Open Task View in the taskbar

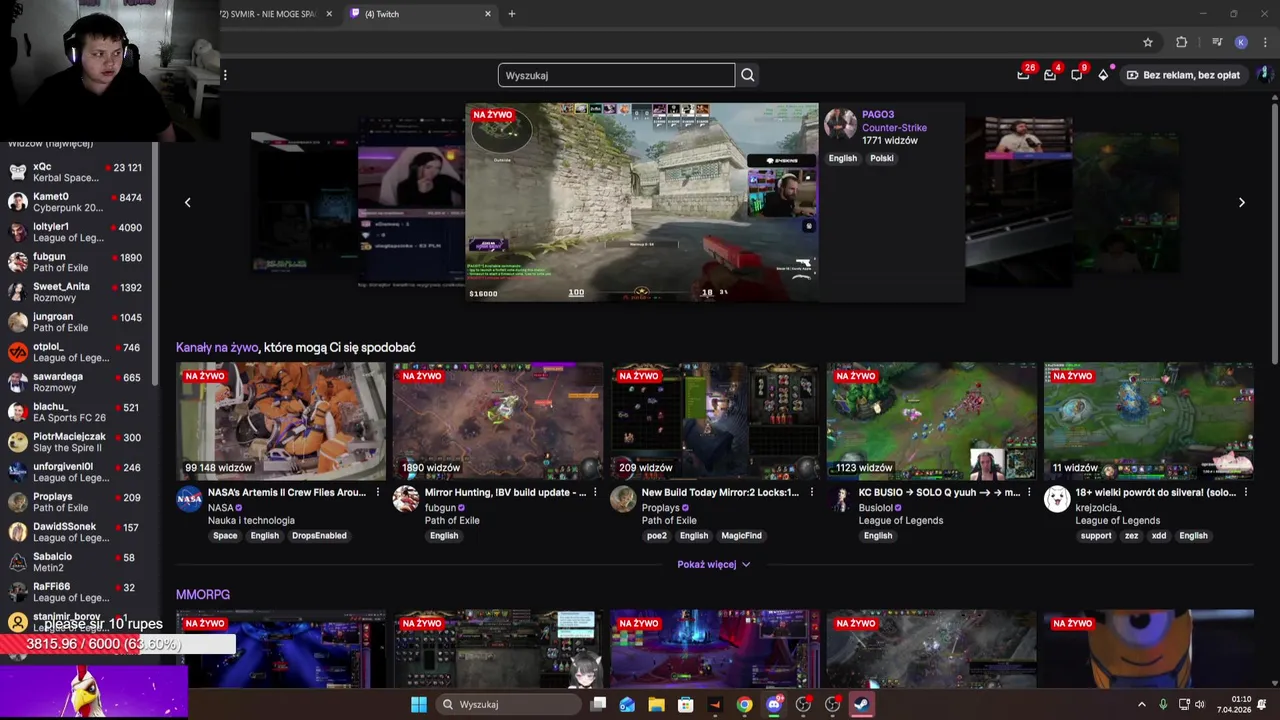[x=598, y=704]
